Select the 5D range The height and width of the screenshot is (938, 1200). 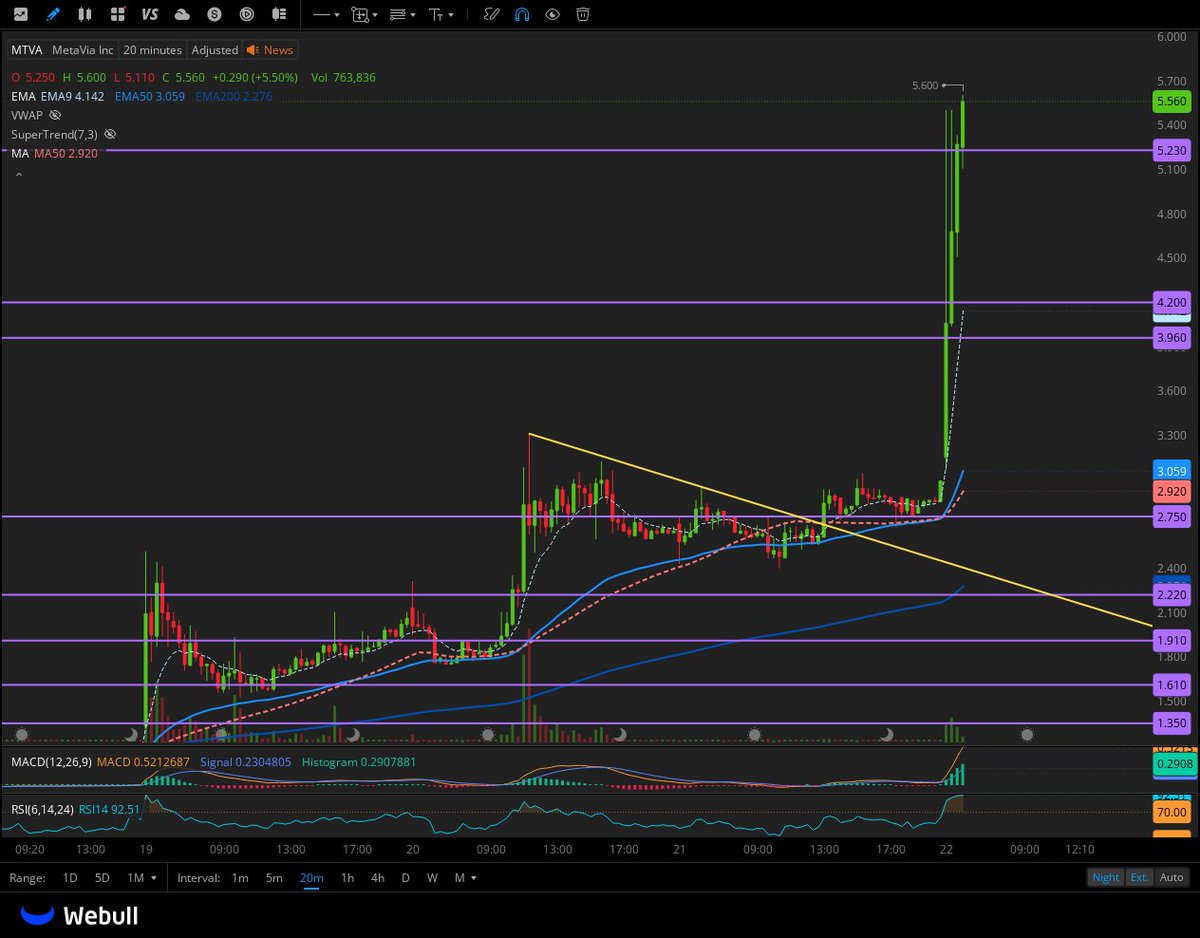coord(102,878)
